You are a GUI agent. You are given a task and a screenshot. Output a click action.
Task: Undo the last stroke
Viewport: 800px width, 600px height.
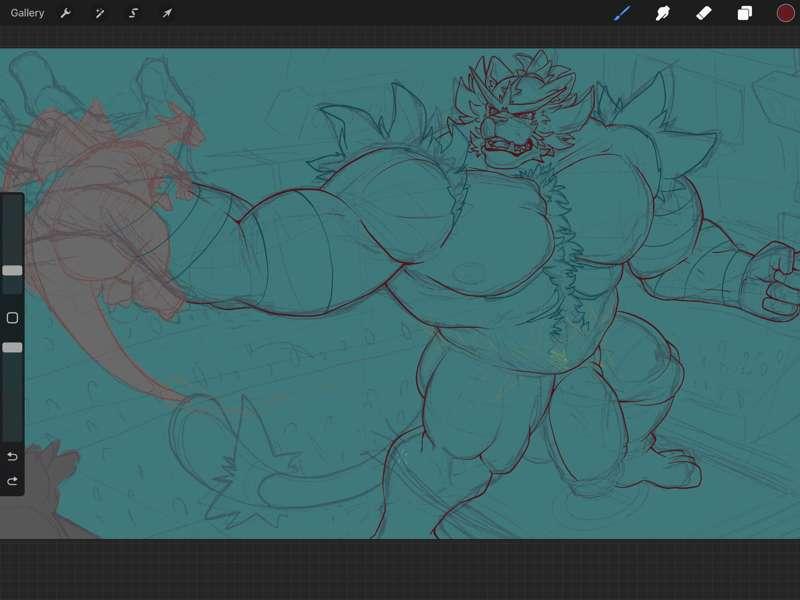click(x=12, y=456)
